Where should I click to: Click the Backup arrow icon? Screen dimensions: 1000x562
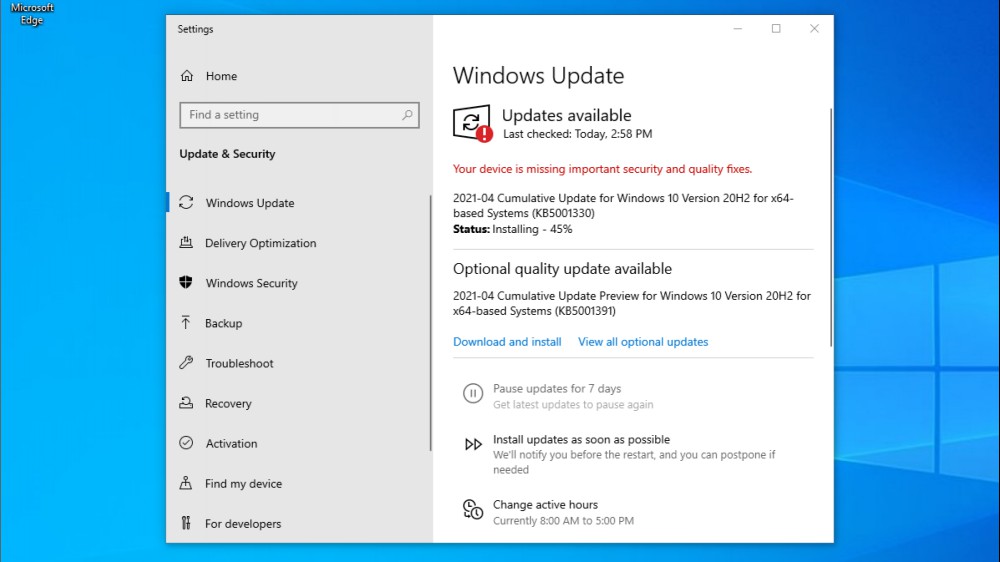(x=186, y=323)
